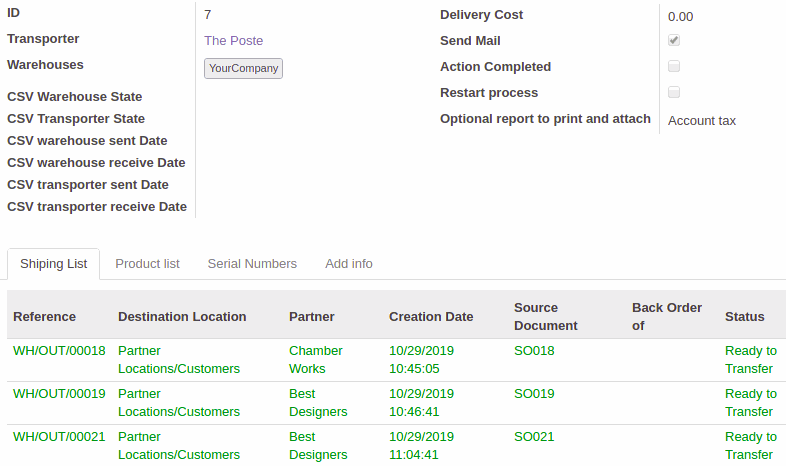Click the Chamber Works partner cell
Image resolution: width=786 pixels, height=466 pixels.
316,360
